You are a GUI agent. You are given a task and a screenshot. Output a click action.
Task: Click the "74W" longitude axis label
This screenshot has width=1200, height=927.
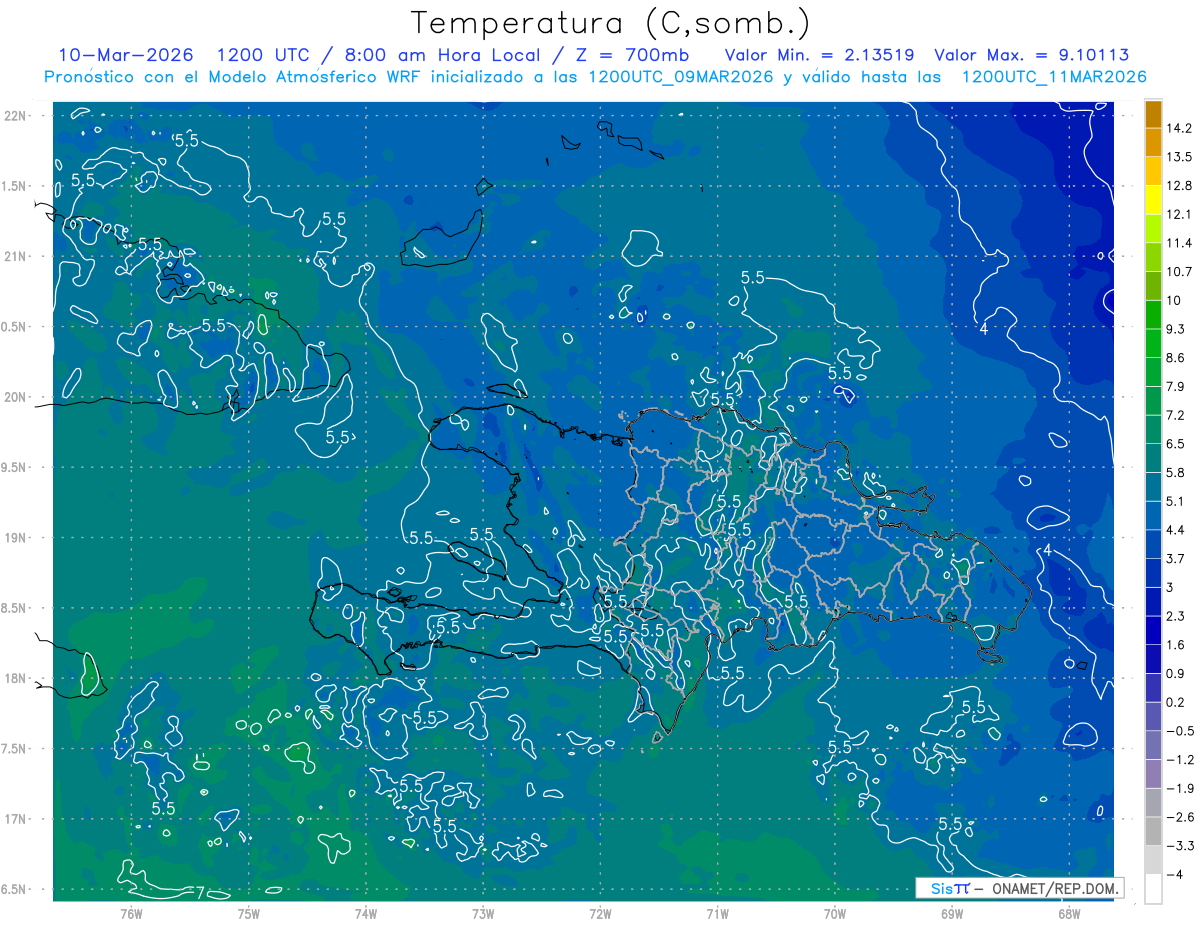[x=366, y=914]
